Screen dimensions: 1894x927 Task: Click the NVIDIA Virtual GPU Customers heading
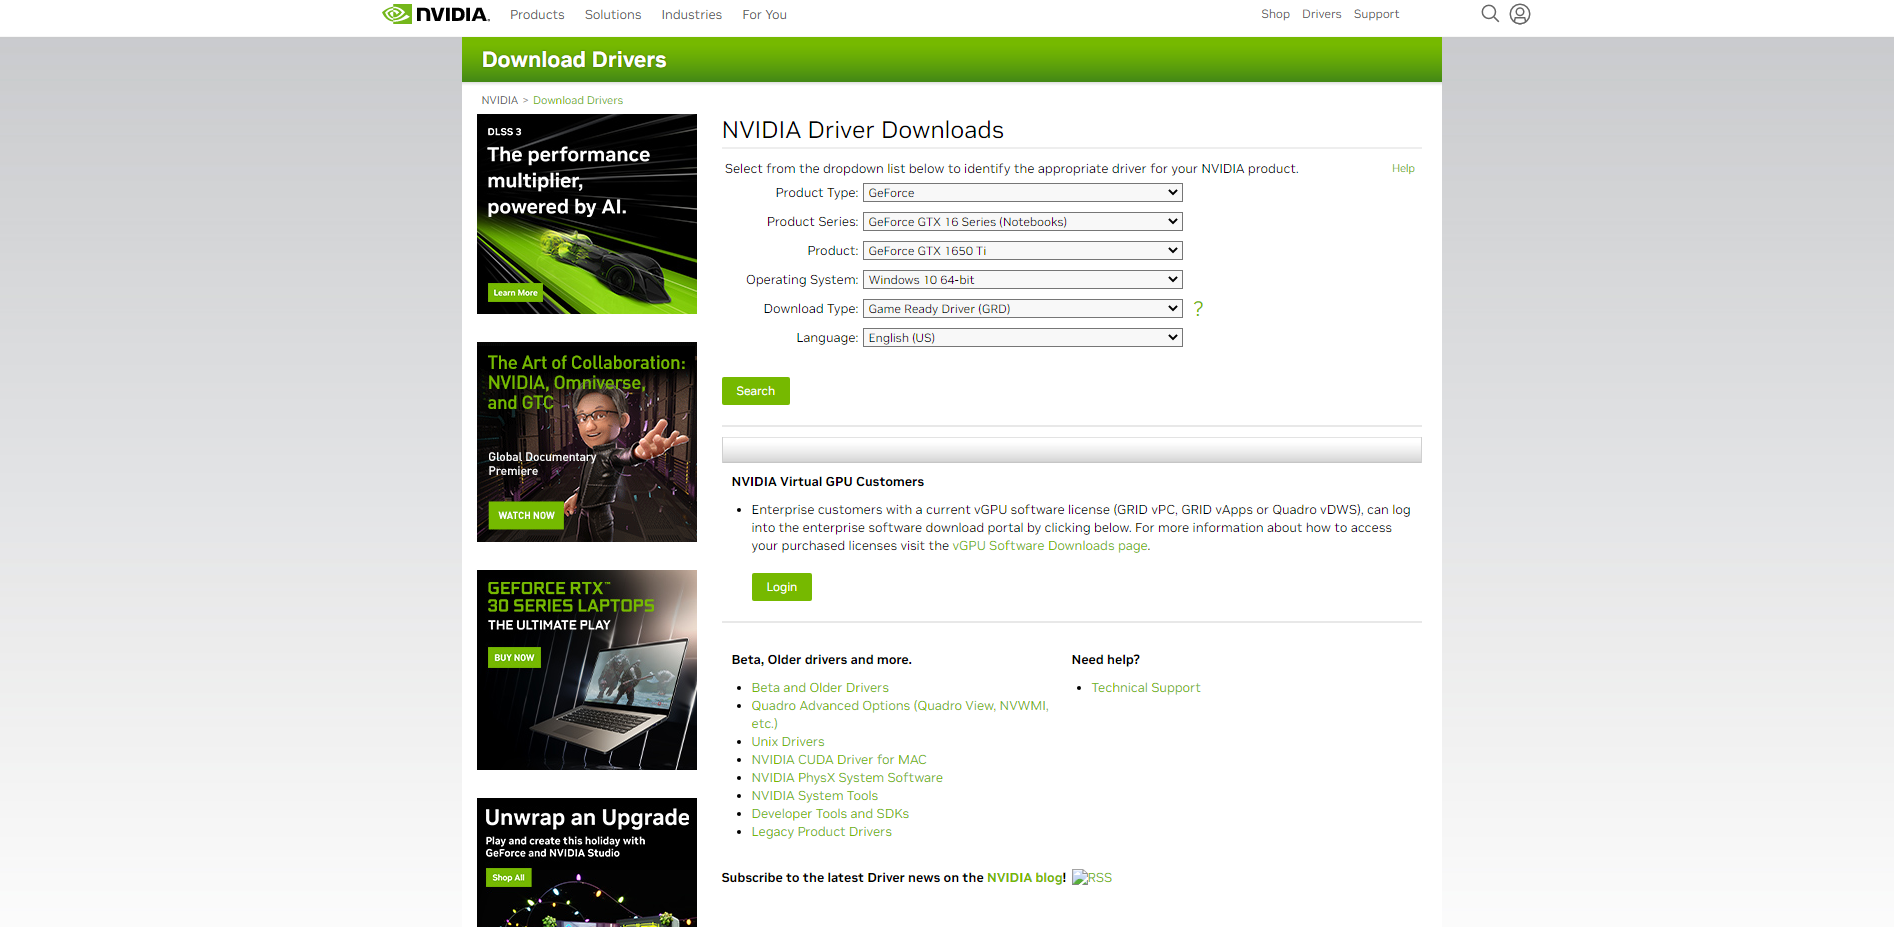(828, 482)
